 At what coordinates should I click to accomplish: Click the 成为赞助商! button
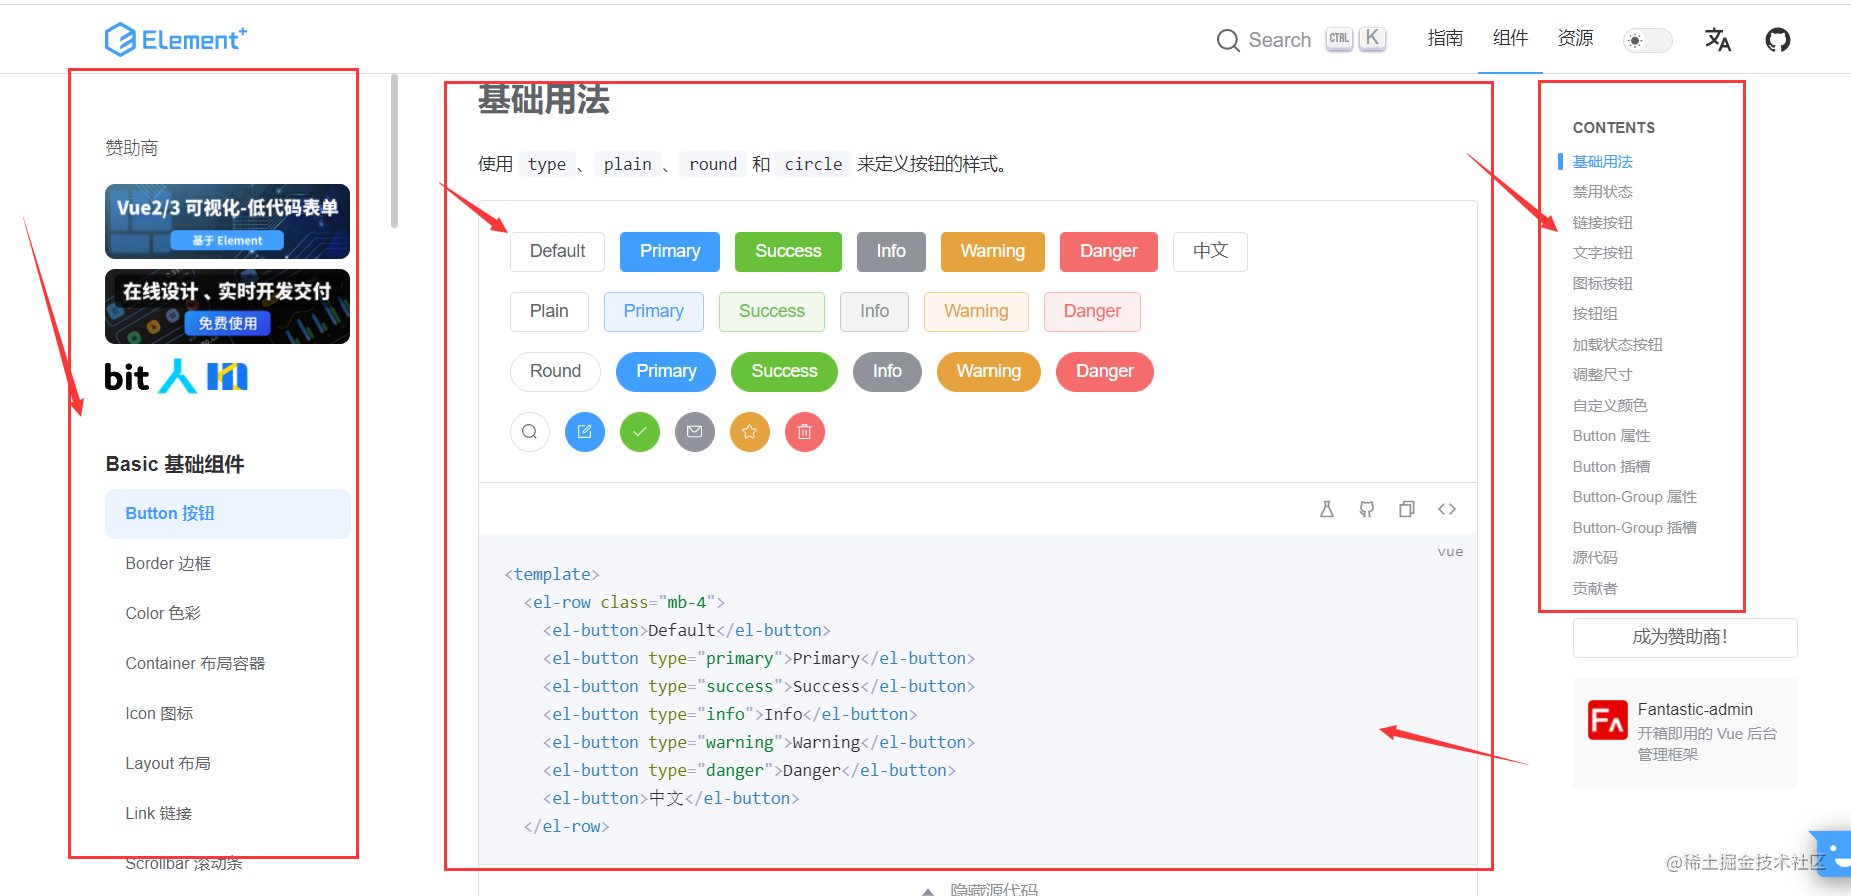(x=1685, y=637)
